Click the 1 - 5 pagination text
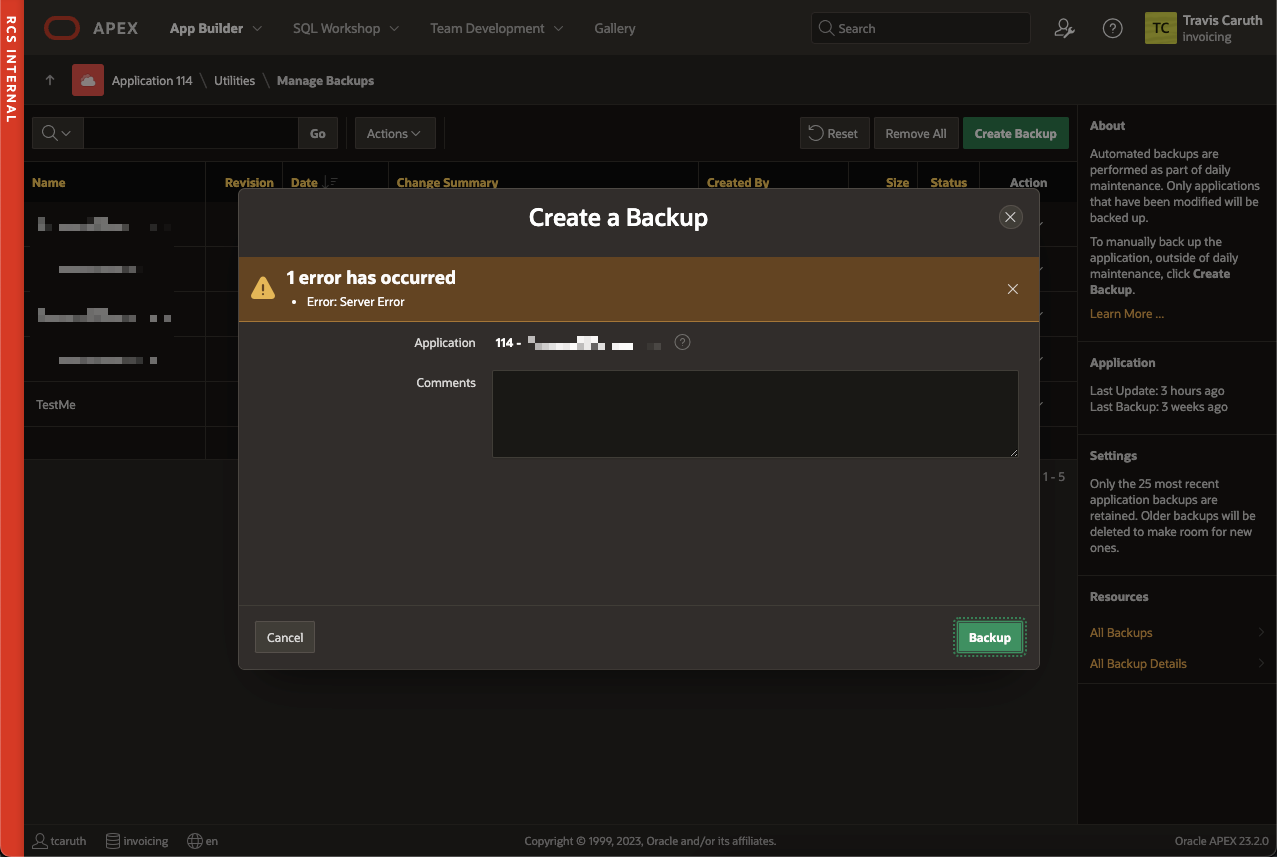The height and width of the screenshot is (857, 1277). [x=1054, y=476]
